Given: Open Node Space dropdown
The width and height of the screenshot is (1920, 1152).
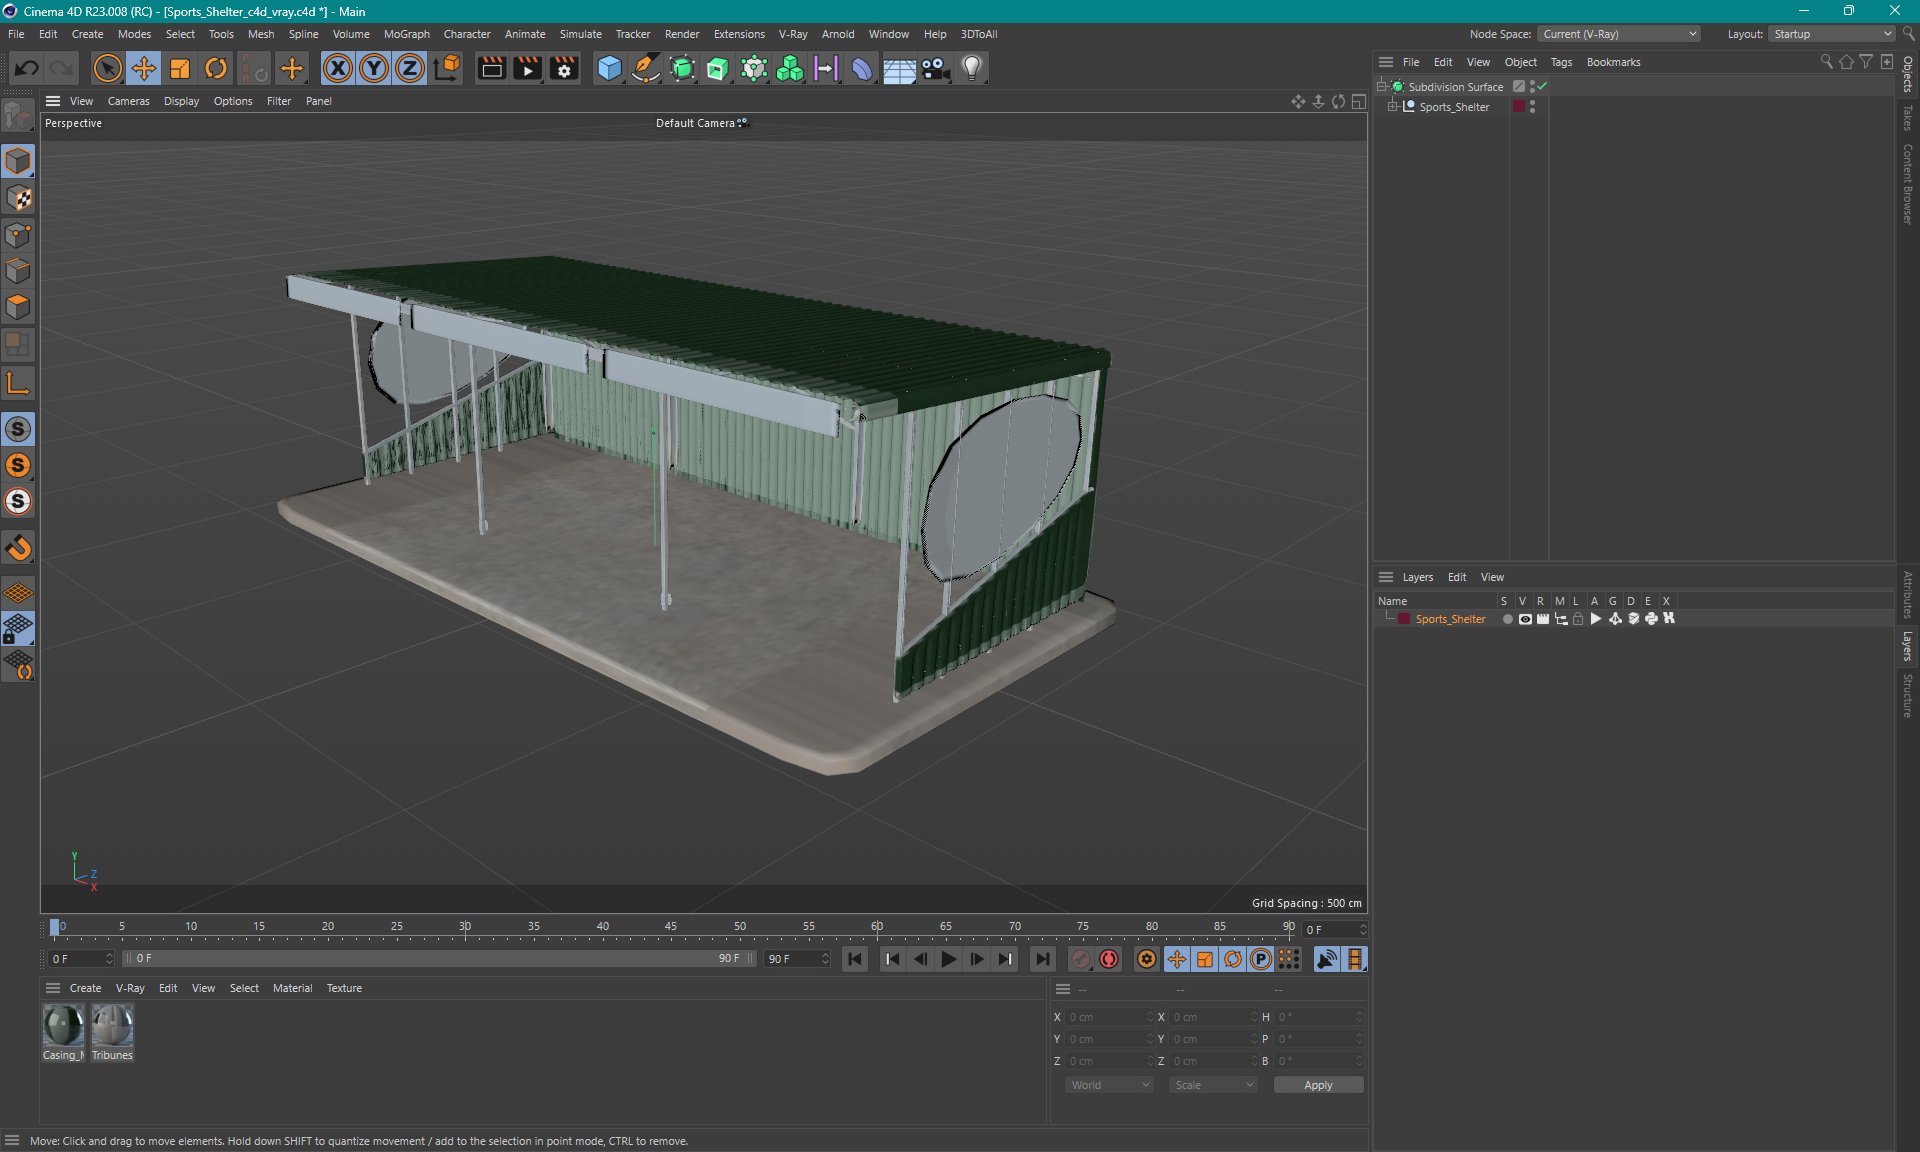Looking at the screenshot, I should (x=1619, y=34).
